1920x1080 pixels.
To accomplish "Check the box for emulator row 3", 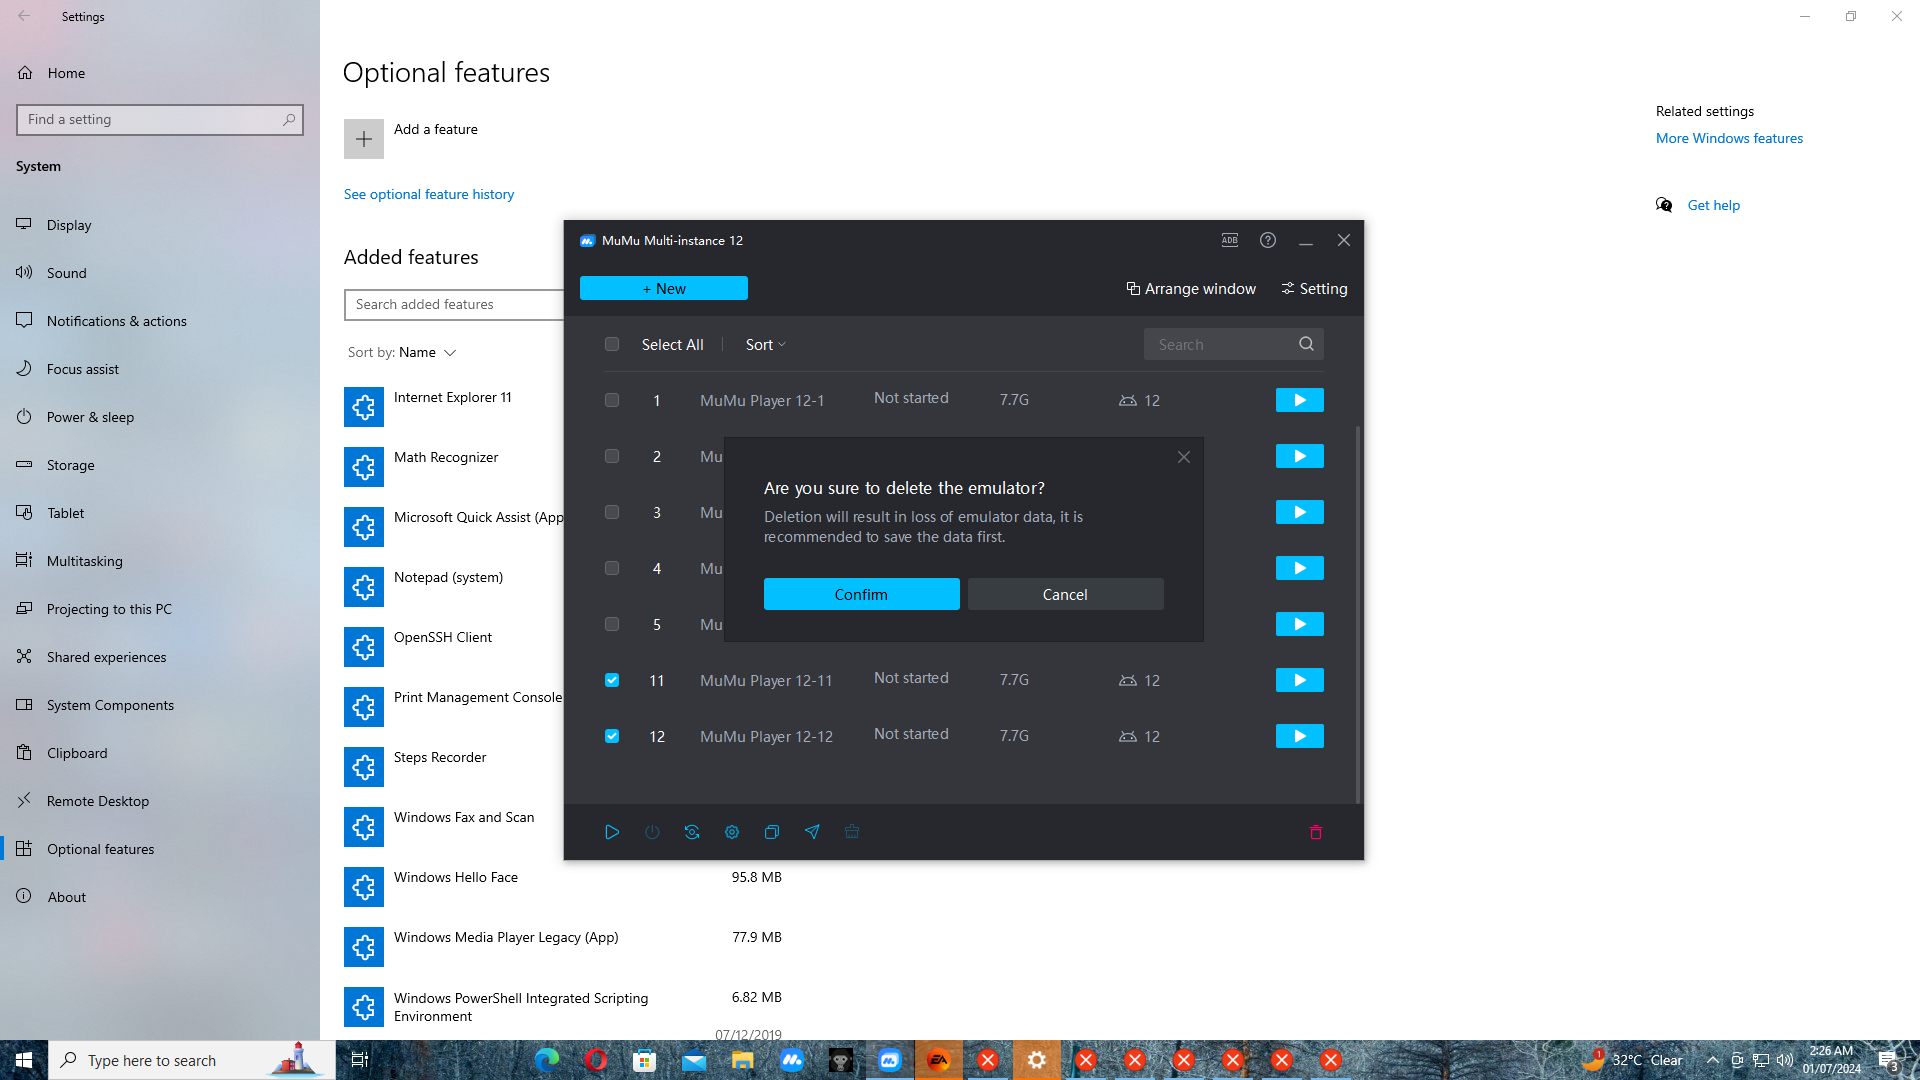I will point(612,512).
